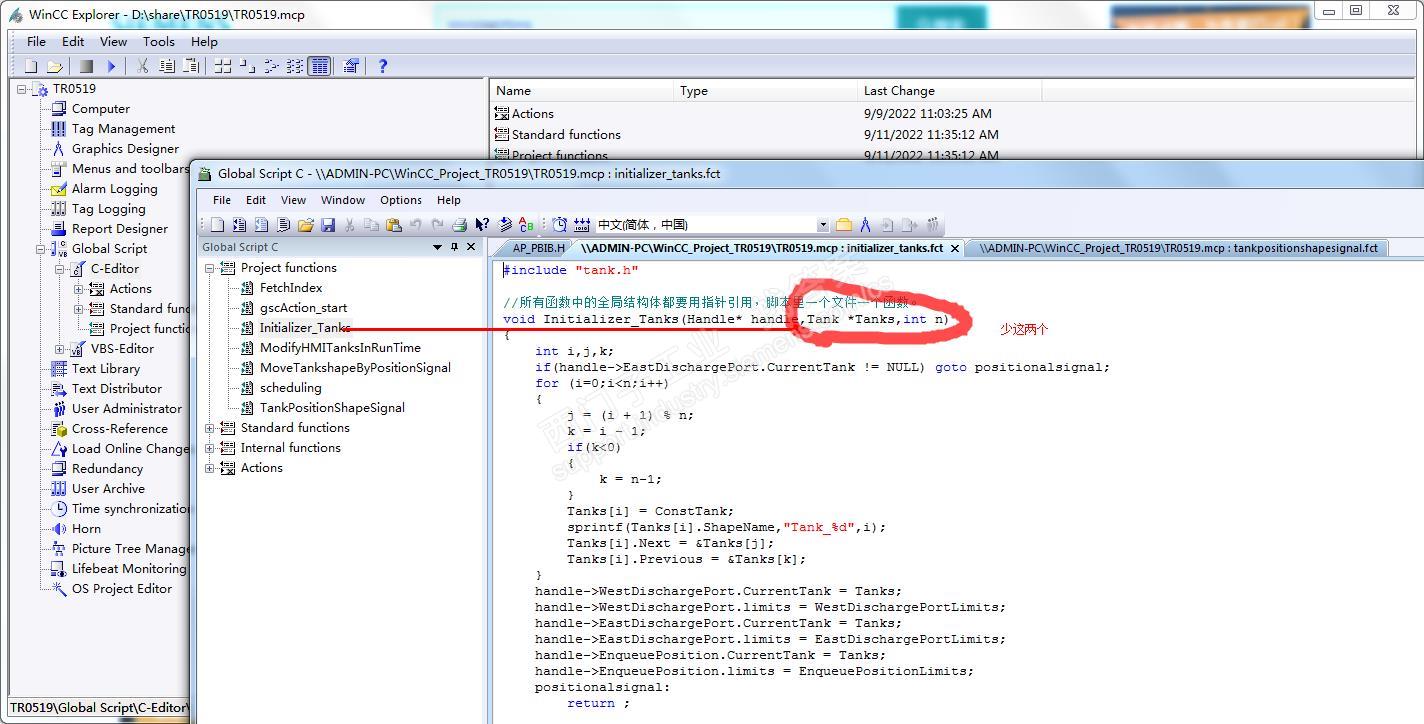Viewport: 1424px width, 724px height.
Task: Open File menu in WinCC Explorer
Action: coord(36,42)
